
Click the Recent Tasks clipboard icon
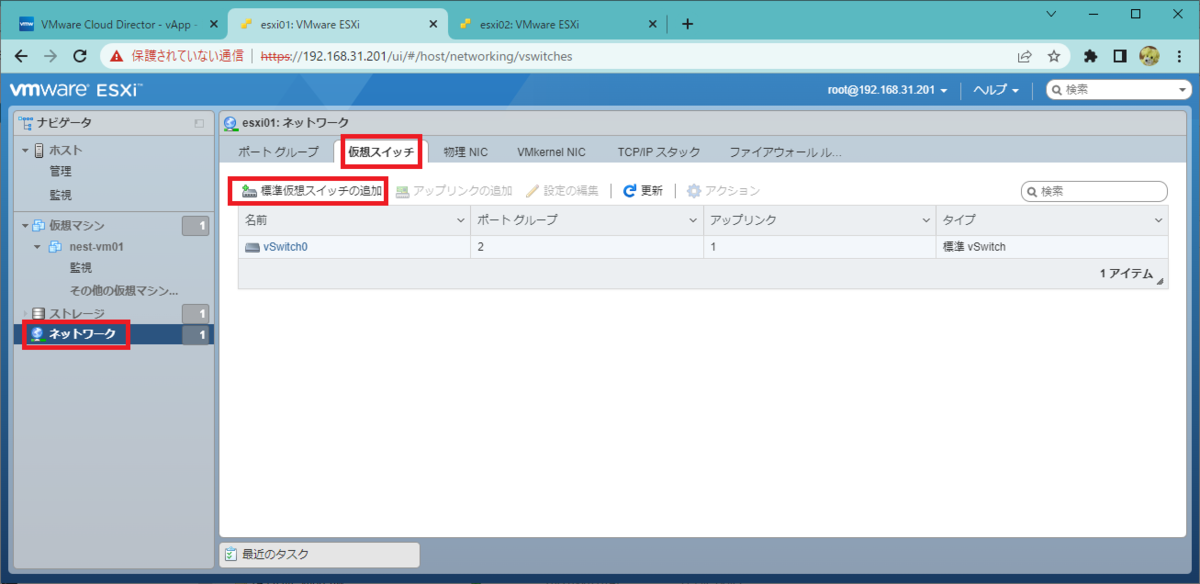231,554
